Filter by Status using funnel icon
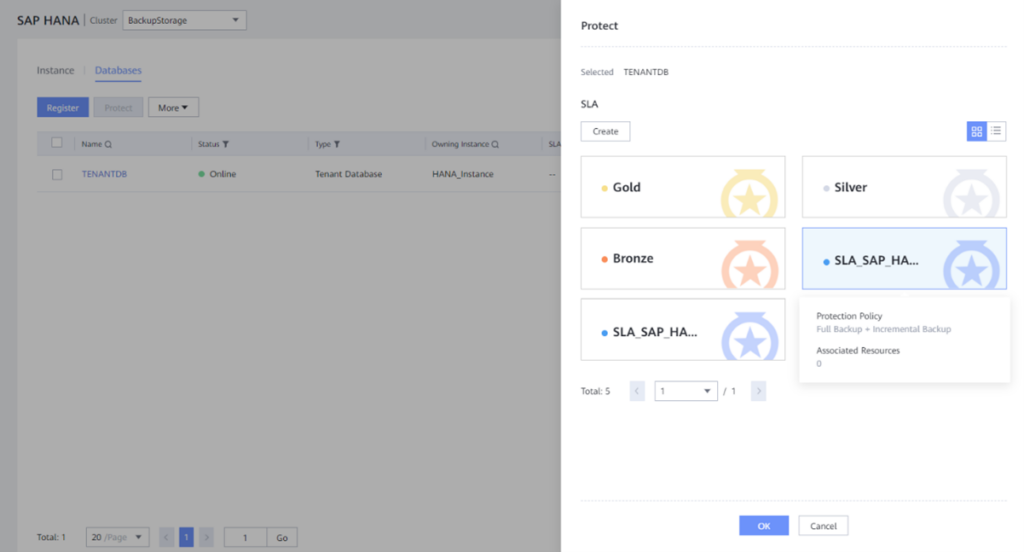The width and height of the screenshot is (1024, 552). click(226, 144)
